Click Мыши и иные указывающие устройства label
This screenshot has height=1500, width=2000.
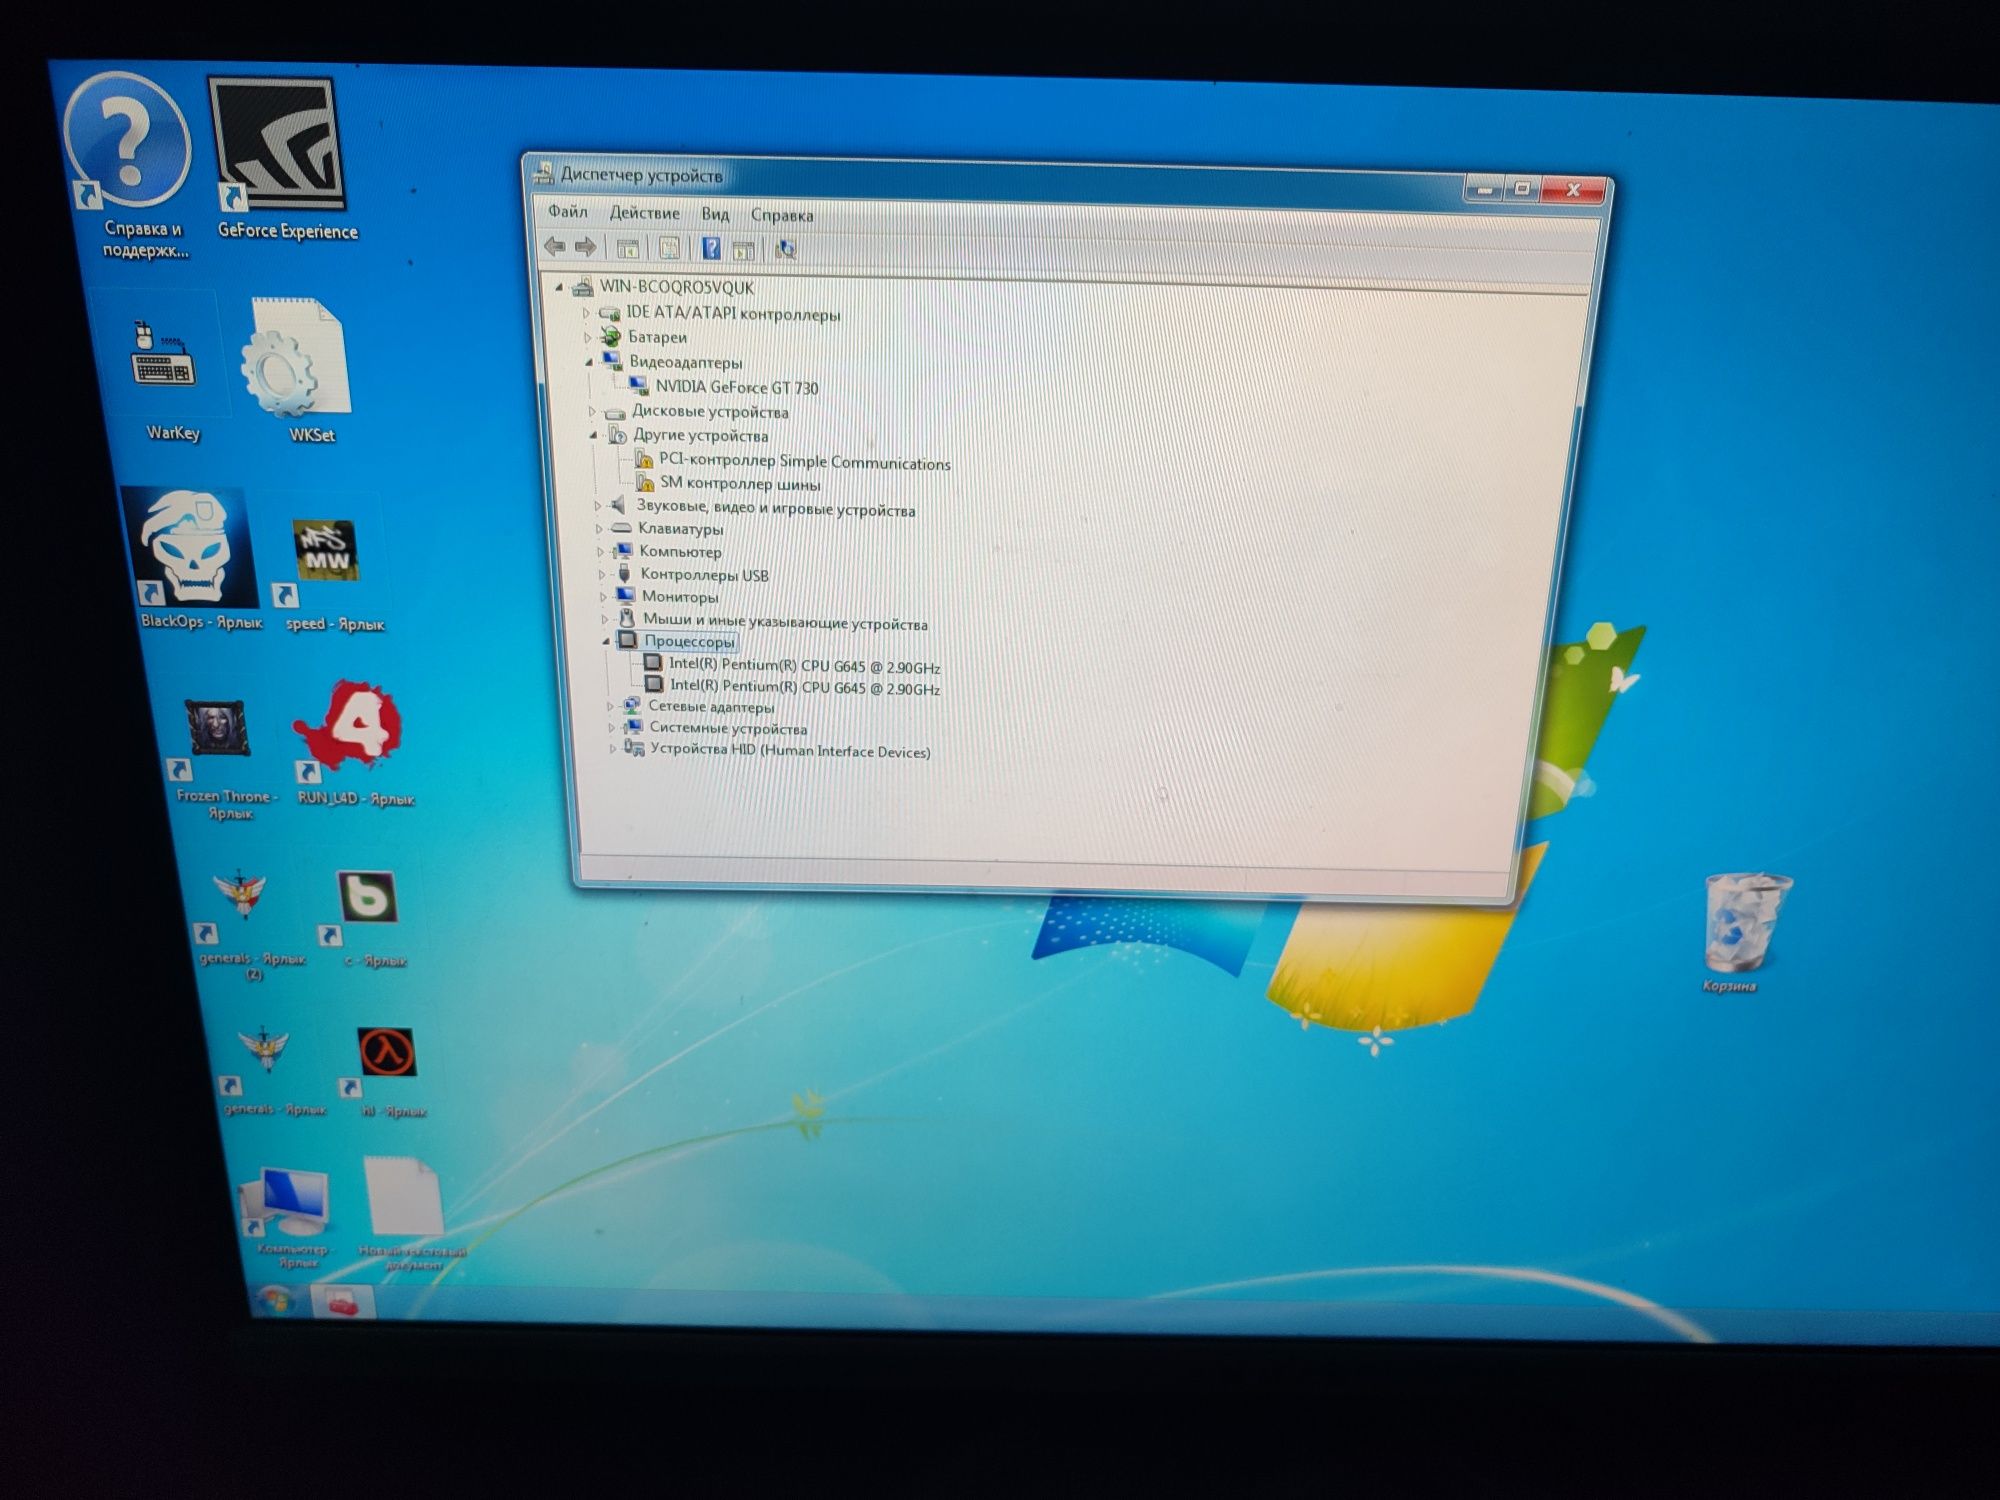(x=785, y=622)
